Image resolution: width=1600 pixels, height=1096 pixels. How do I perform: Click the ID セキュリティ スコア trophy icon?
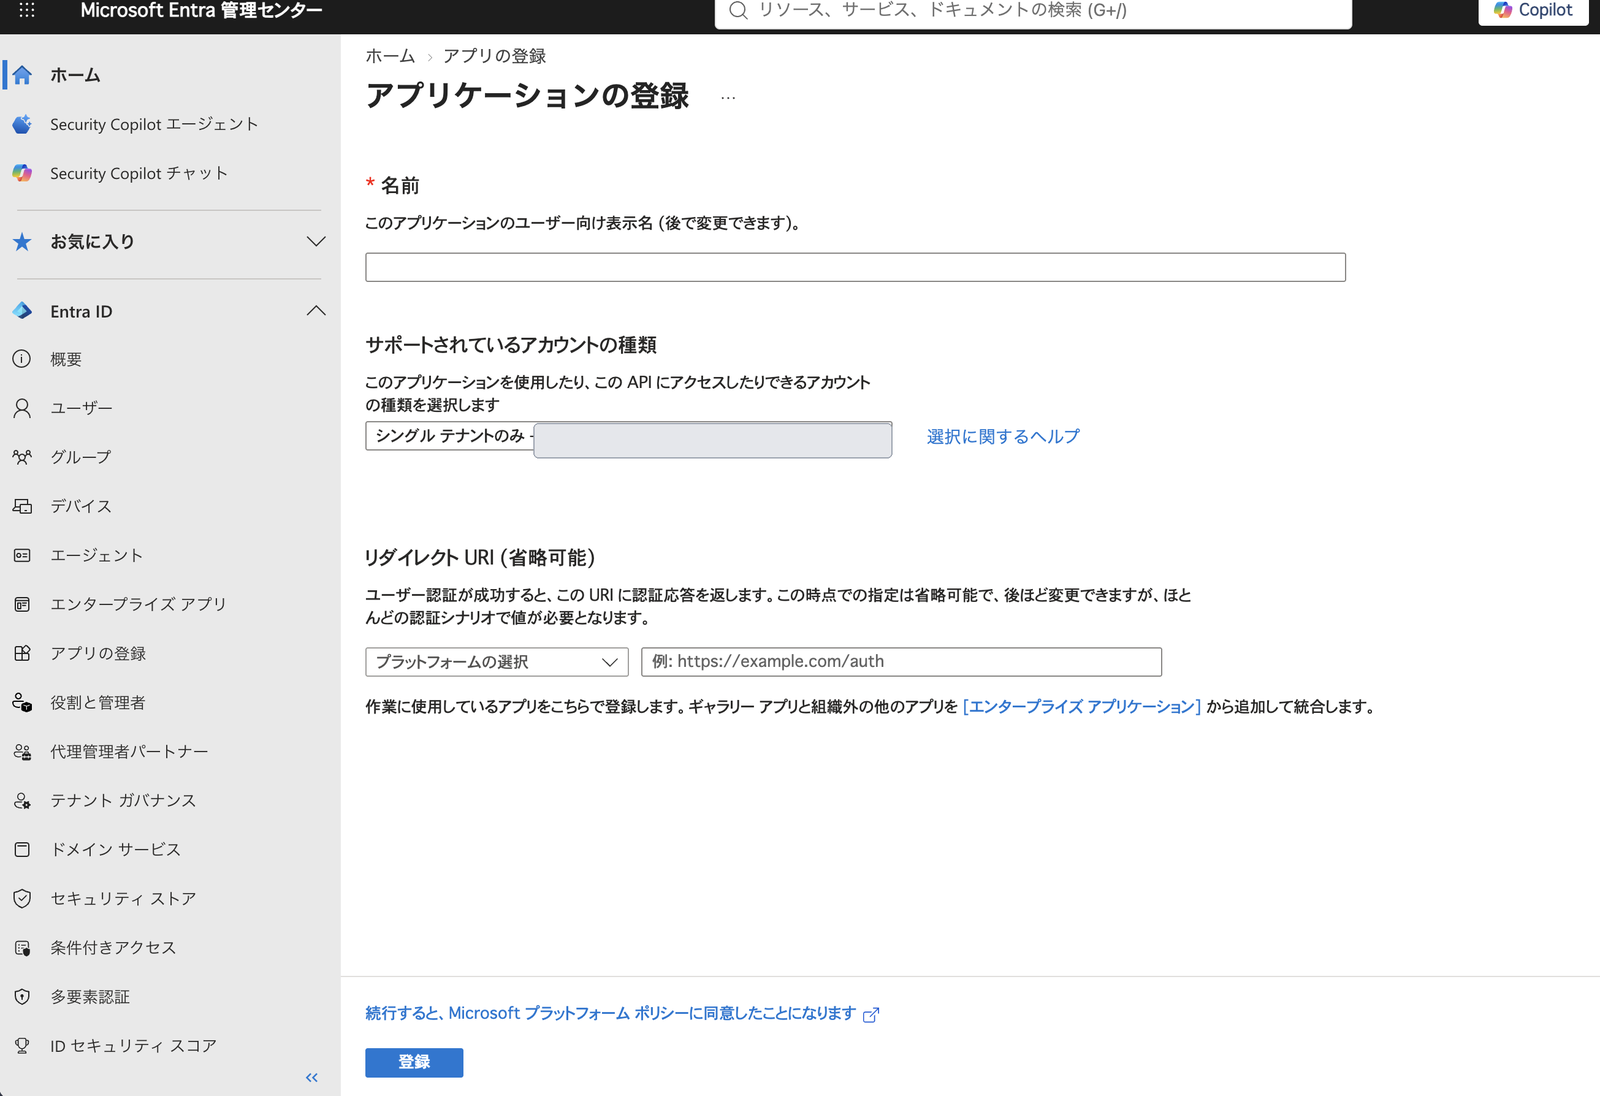pos(22,1045)
